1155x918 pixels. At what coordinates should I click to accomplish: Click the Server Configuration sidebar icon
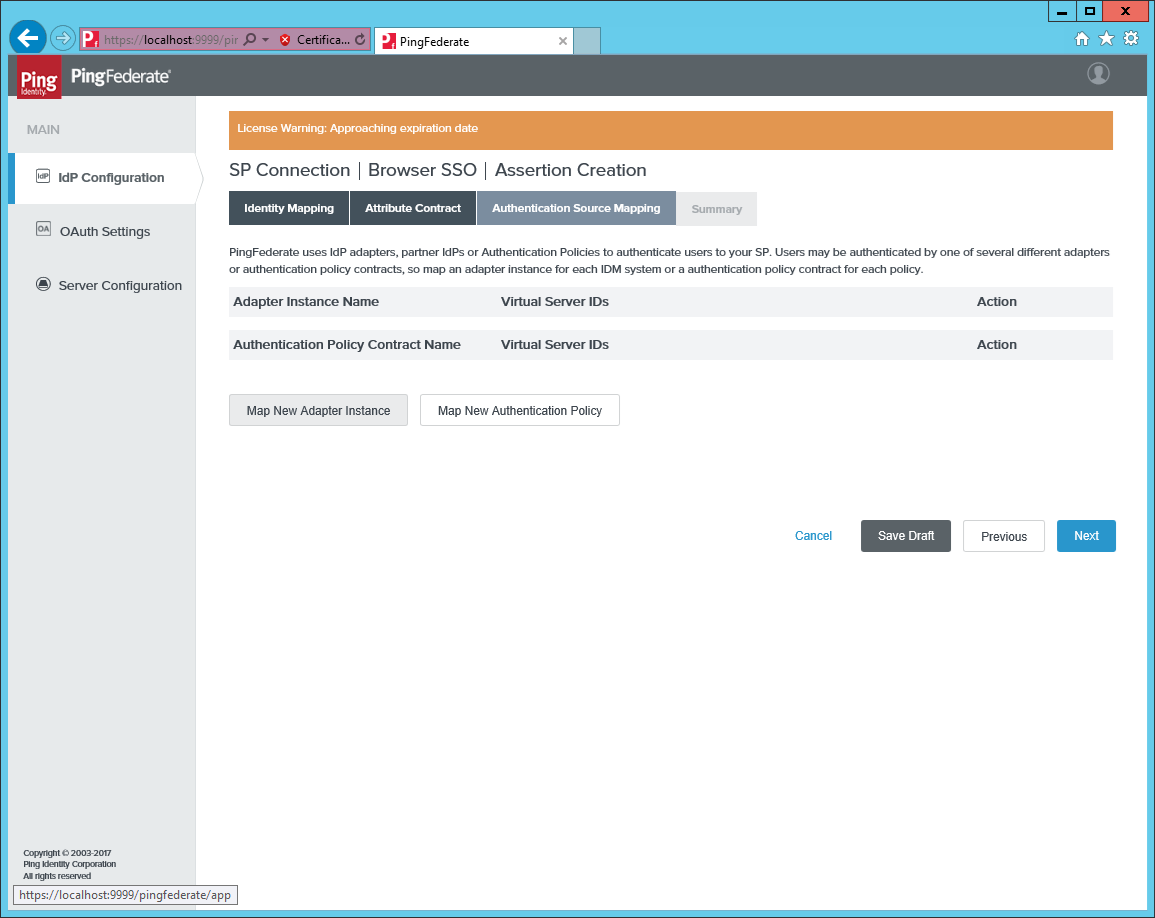tap(43, 284)
